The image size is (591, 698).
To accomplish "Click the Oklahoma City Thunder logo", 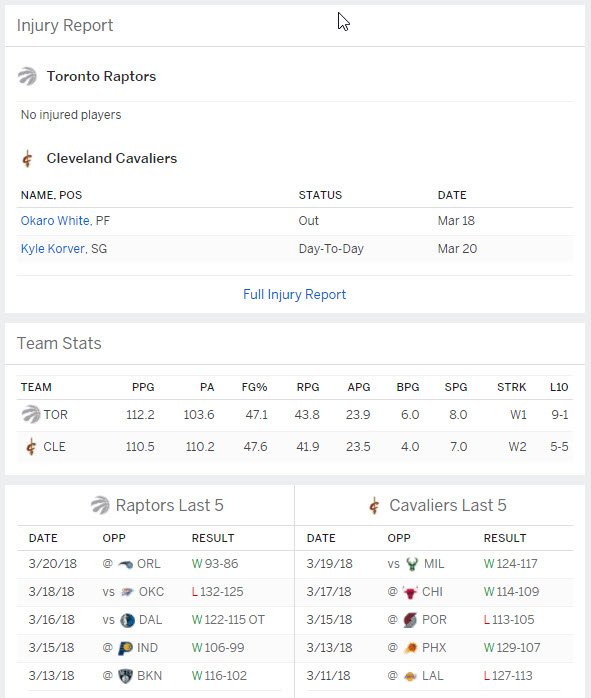I will click(x=127, y=592).
